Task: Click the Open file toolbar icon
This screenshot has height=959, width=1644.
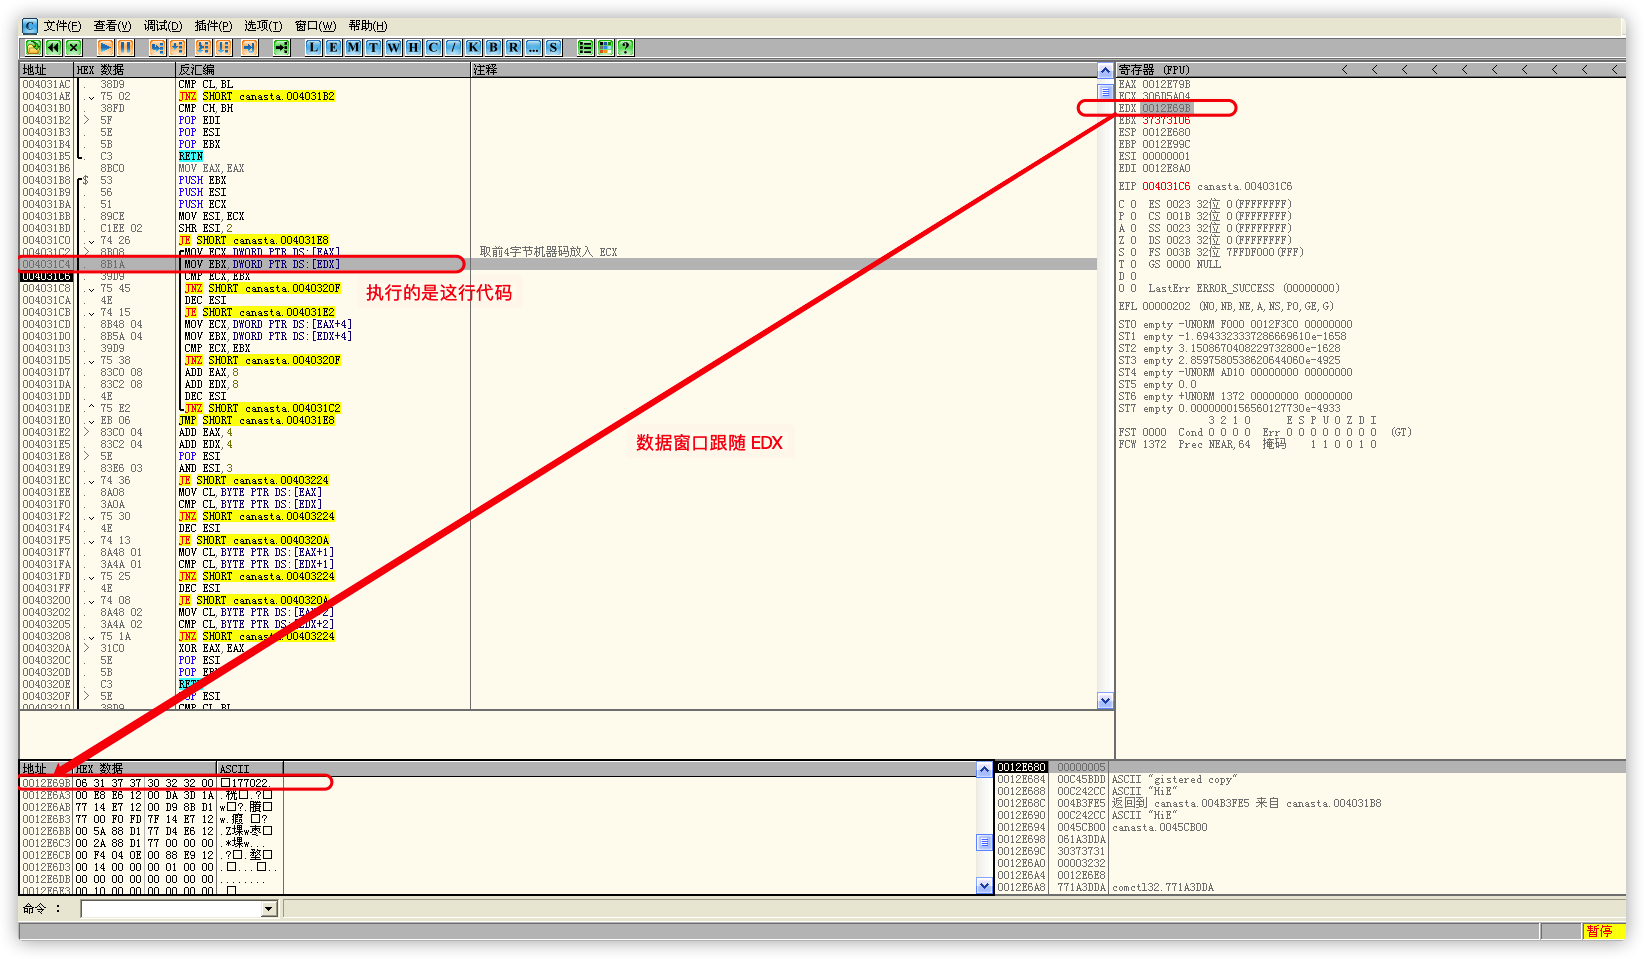Action: coord(33,47)
